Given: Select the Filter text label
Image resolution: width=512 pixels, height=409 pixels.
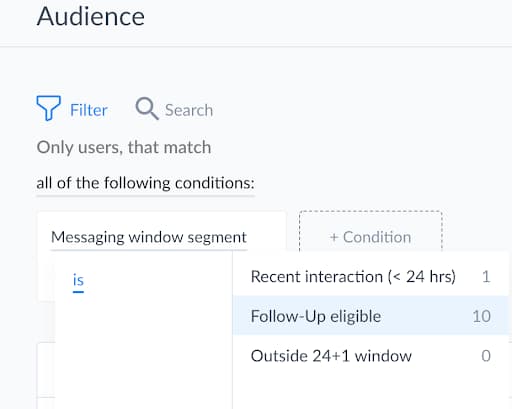Looking at the screenshot, I should (x=89, y=110).
